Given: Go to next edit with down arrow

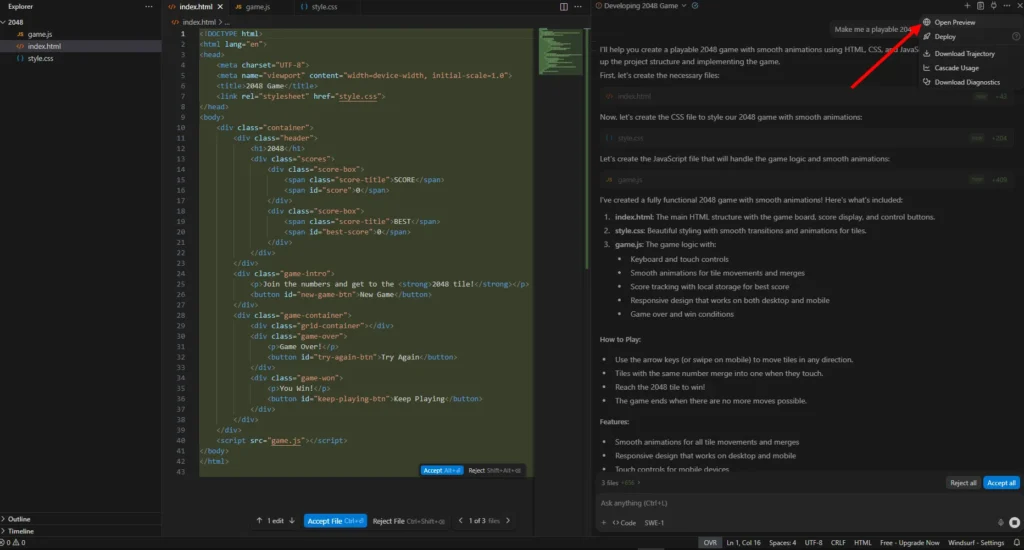Looking at the screenshot, I should pyautogui.click(x=292, y=521).
